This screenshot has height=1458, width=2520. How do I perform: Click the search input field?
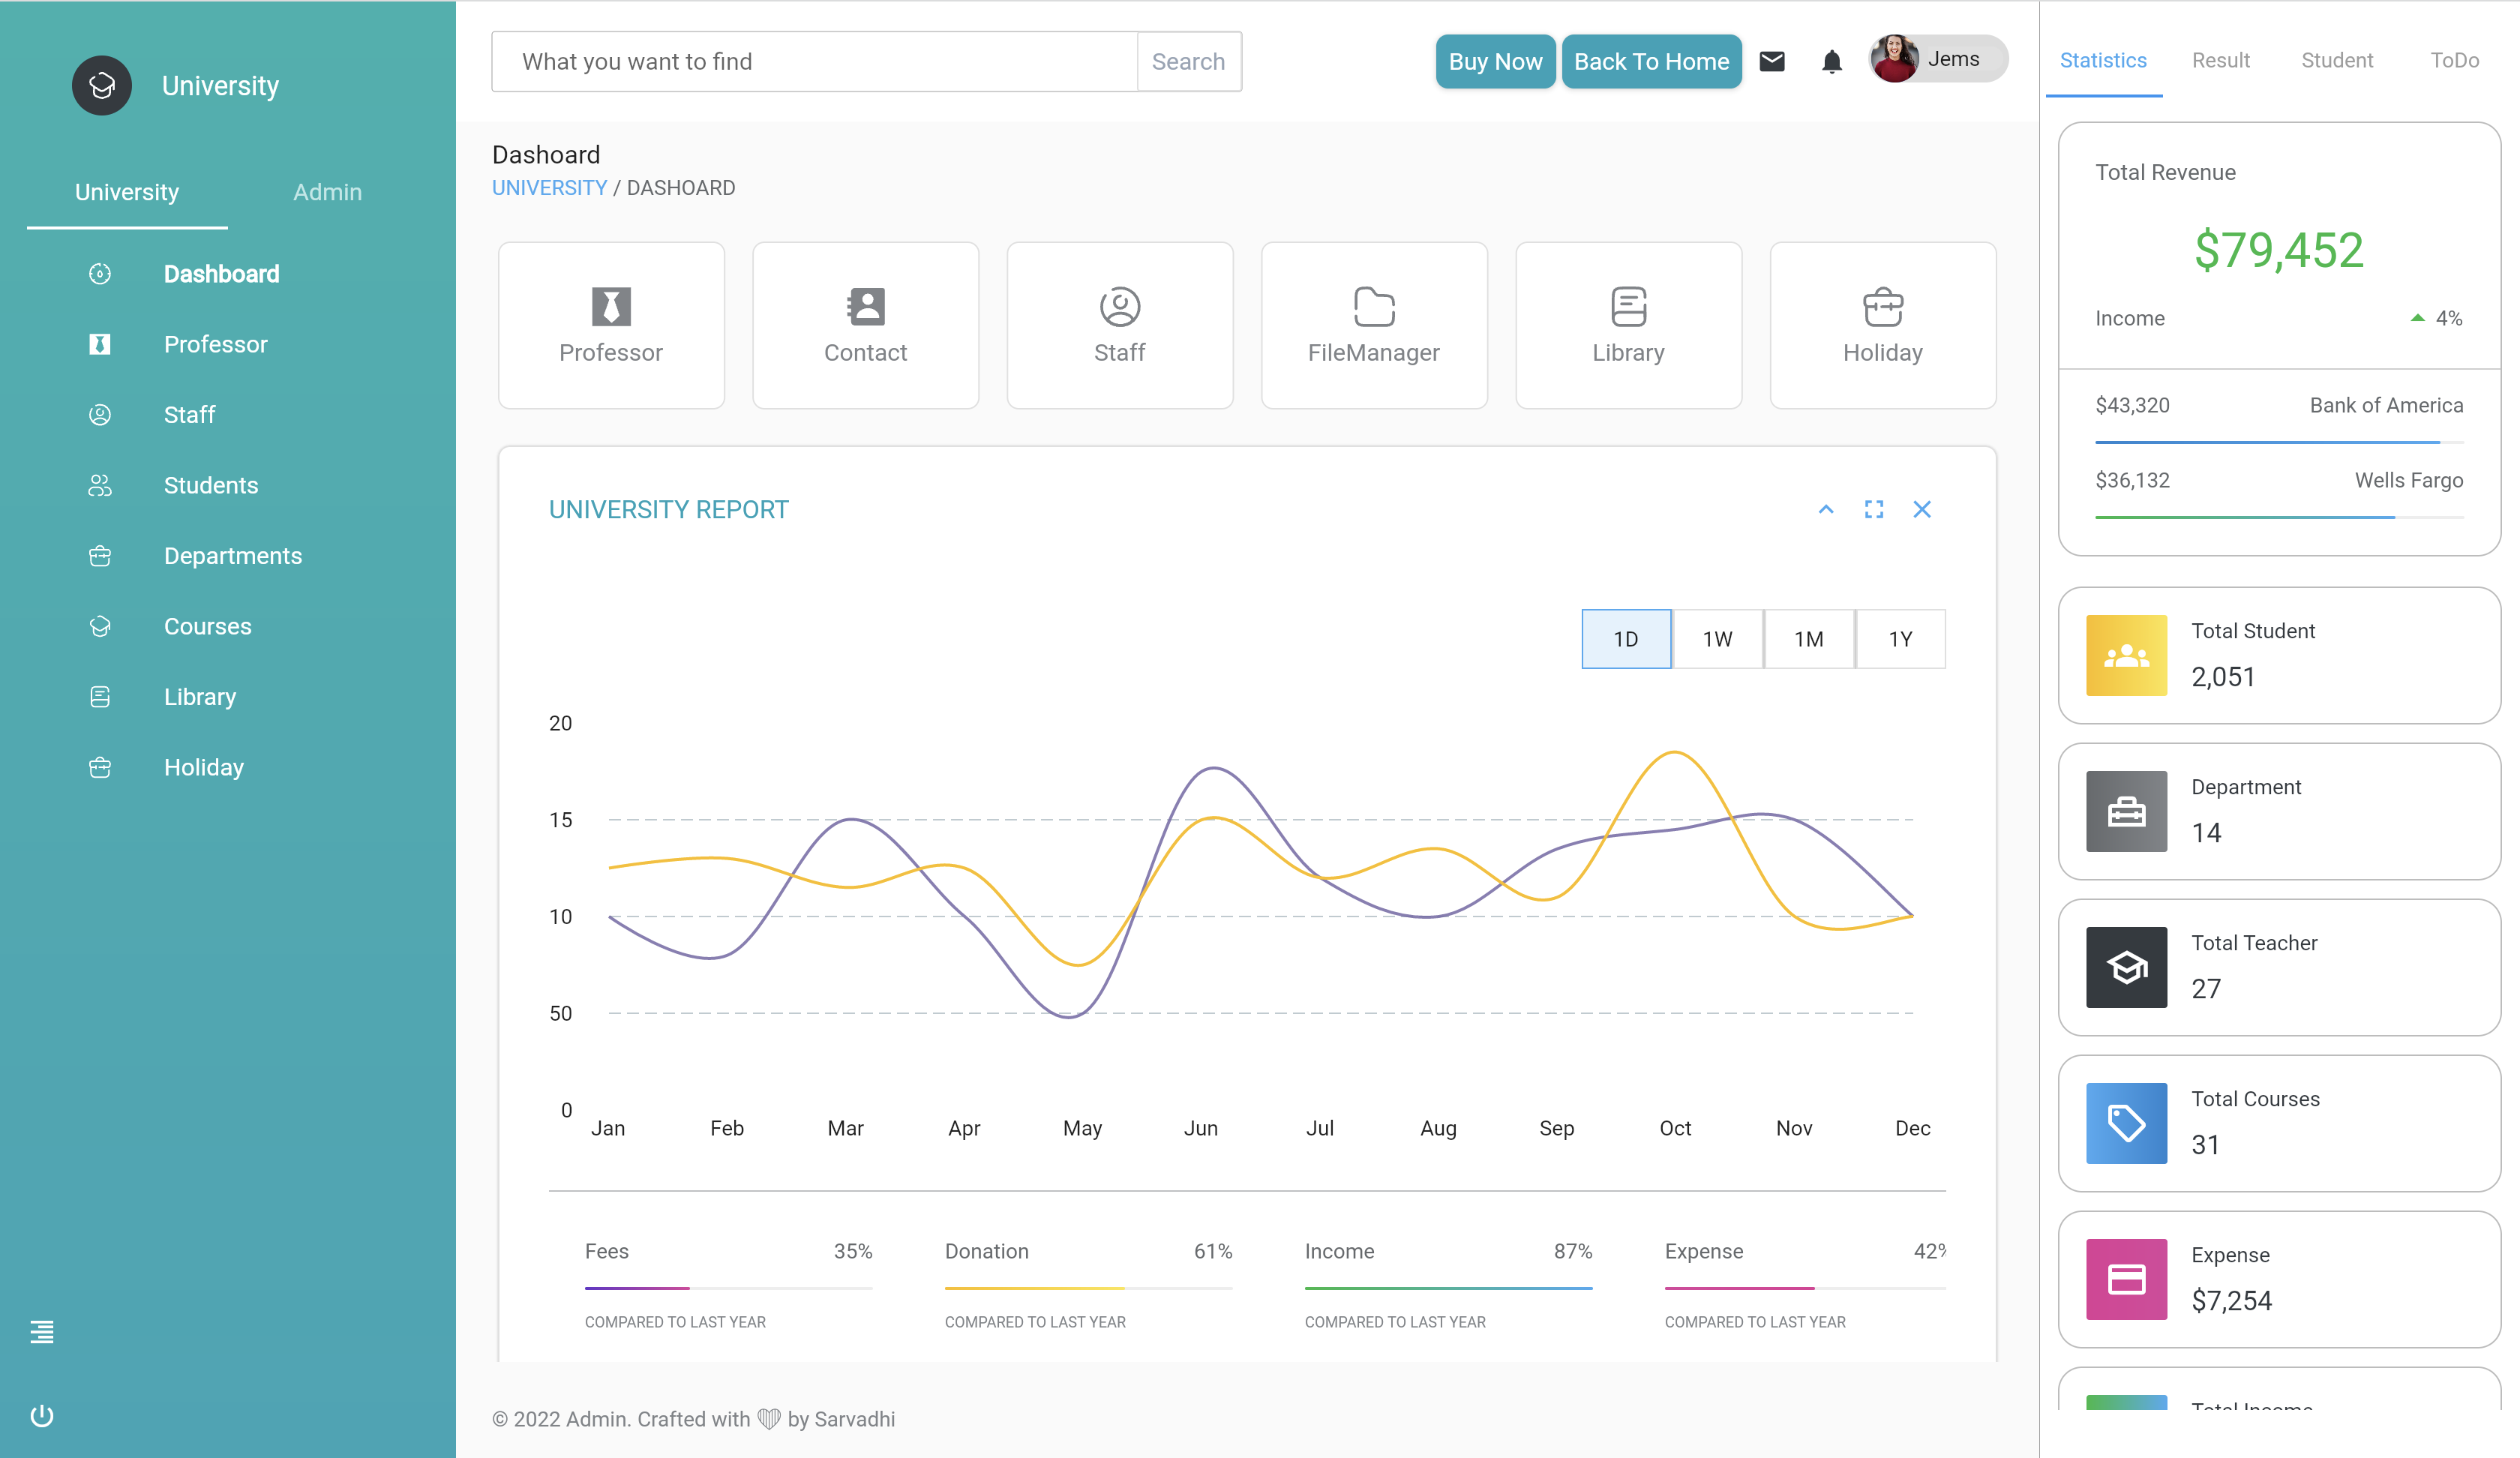[x=815, y=61]
